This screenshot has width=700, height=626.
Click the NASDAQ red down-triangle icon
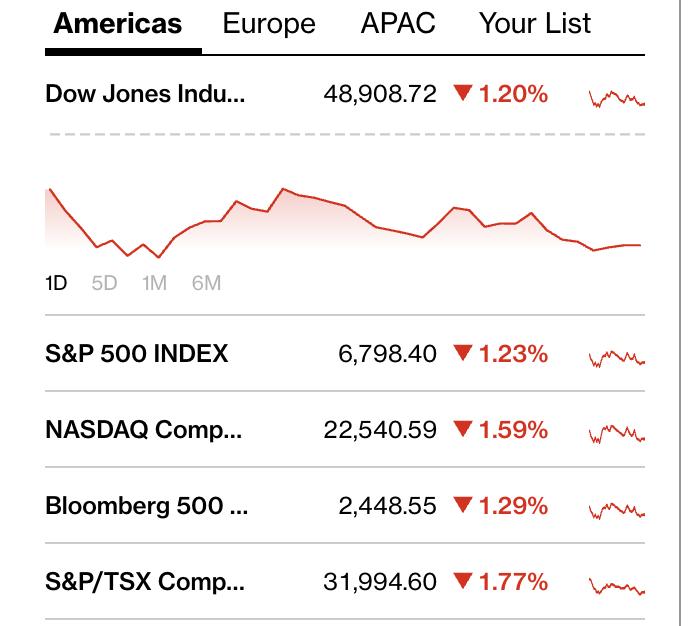tap(462, 430)
